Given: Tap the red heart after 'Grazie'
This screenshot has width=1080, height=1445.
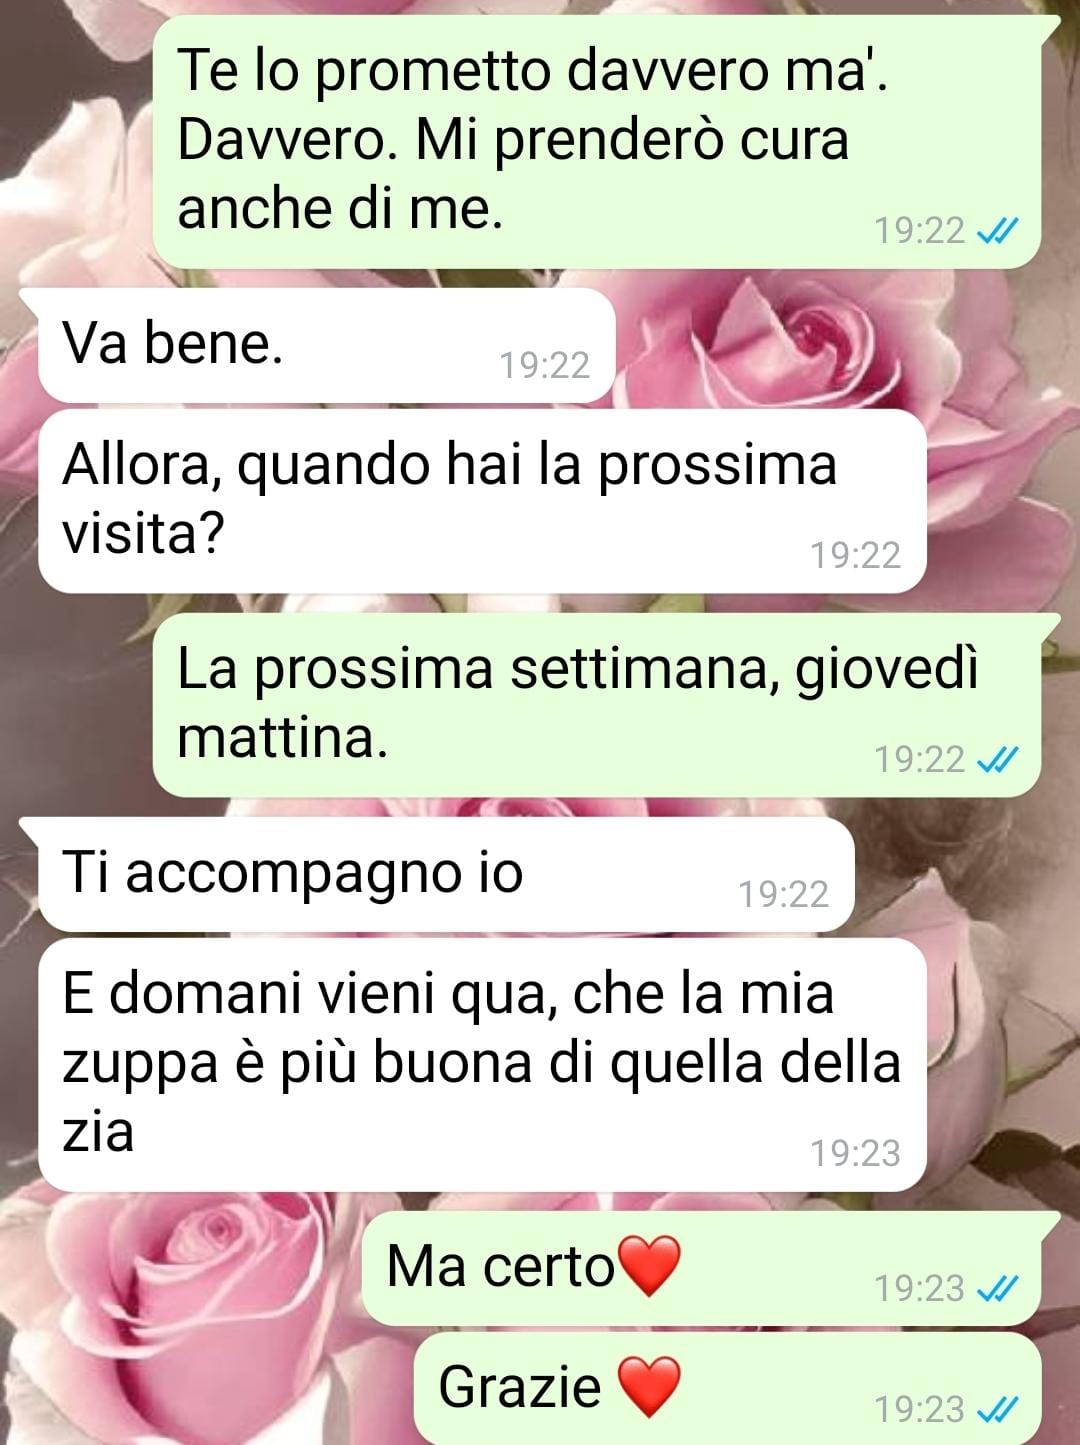Looking at the screenshot, I should click(650, 1386).
